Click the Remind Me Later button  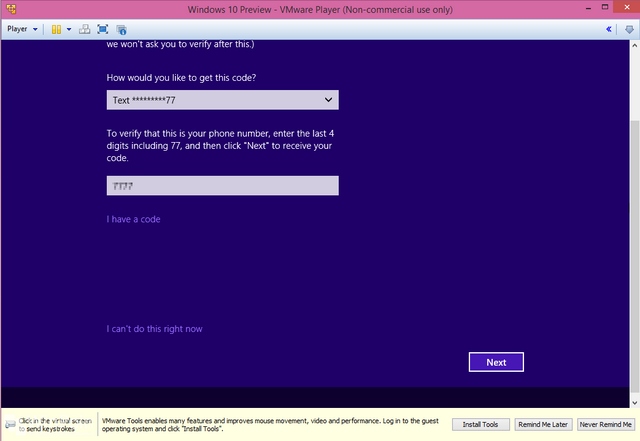pyautogui.click(x=543, y=425)
